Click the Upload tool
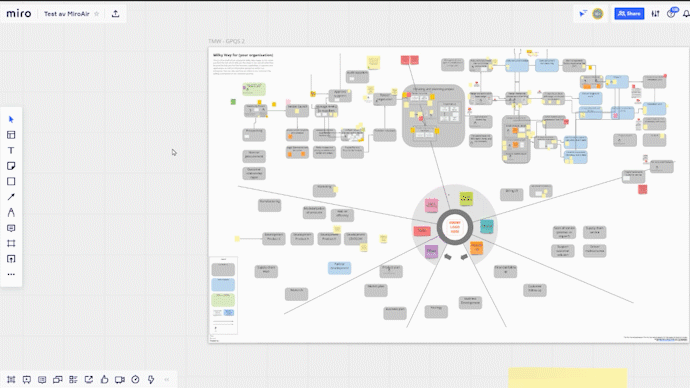The image size is (690, 388). tap(11, 259)
